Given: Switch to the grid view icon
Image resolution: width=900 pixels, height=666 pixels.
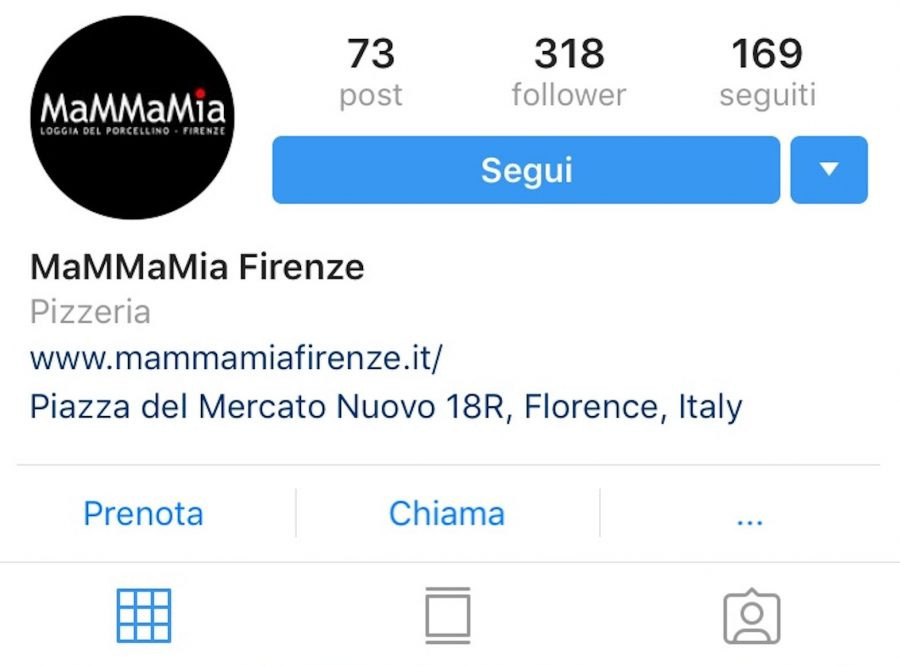Looking at the screenshot, I should coord(143,615).
